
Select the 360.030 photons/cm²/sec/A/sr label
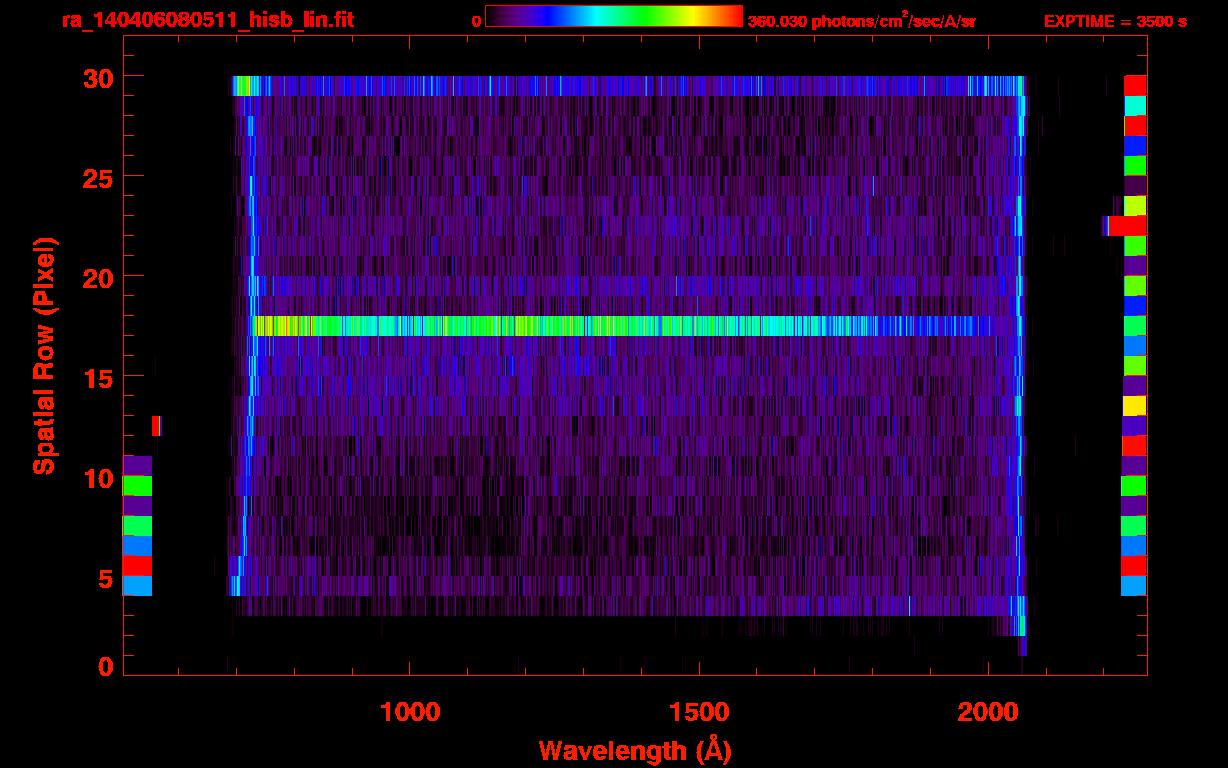(x=861, y=21)
